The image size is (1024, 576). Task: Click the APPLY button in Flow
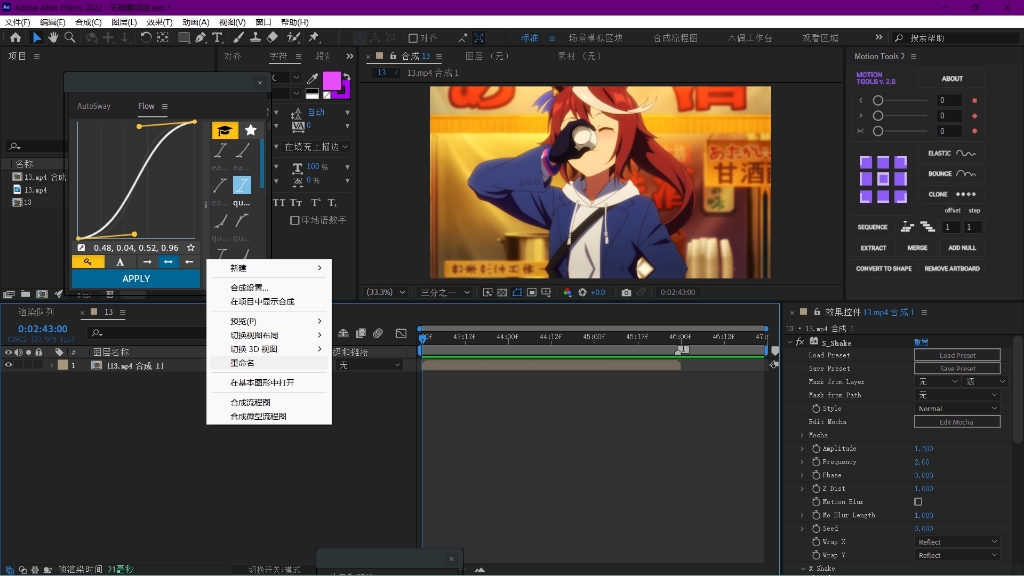click(x=136, y=279)
